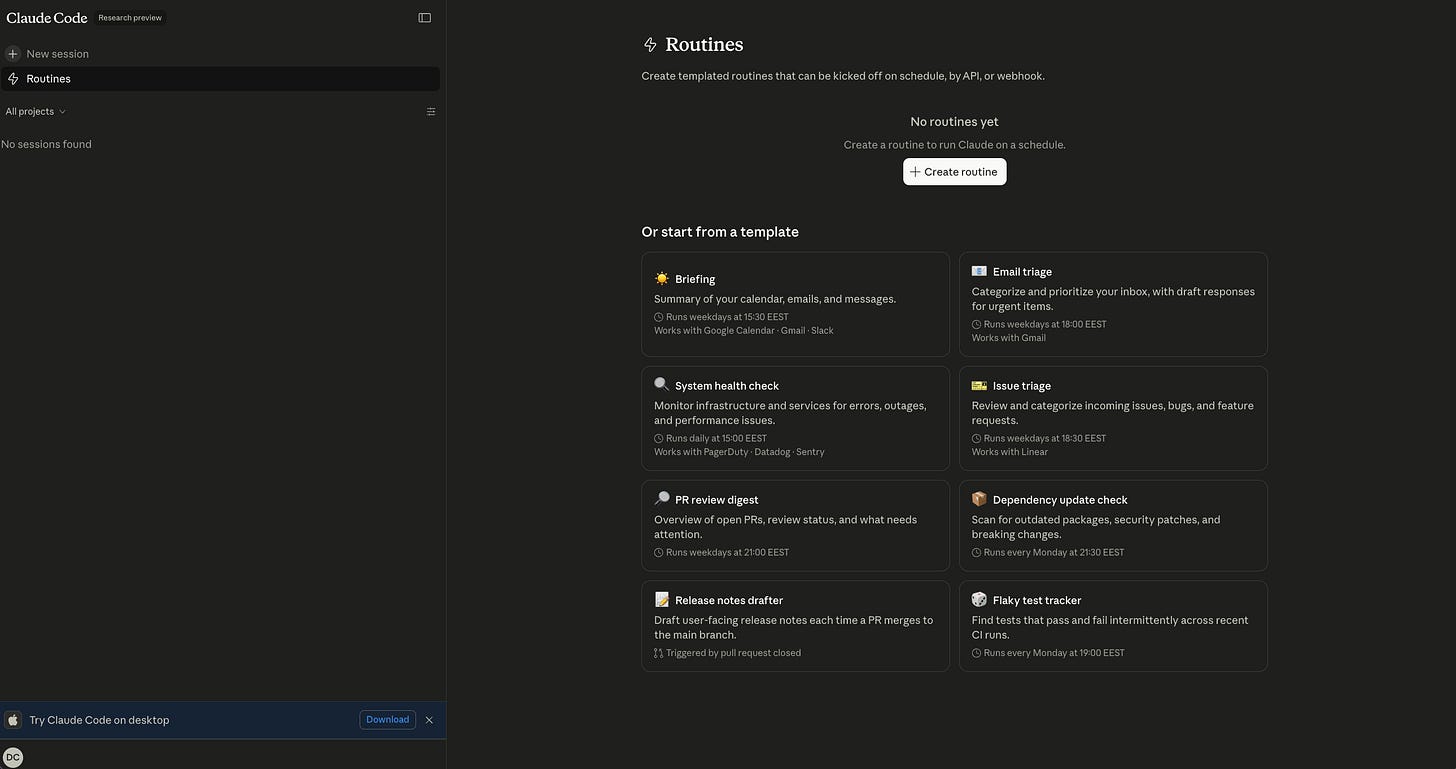The width and height of the screenshot is (1456, 769).
Task: Click the plus icon beside New session
Action: point(13,54)
